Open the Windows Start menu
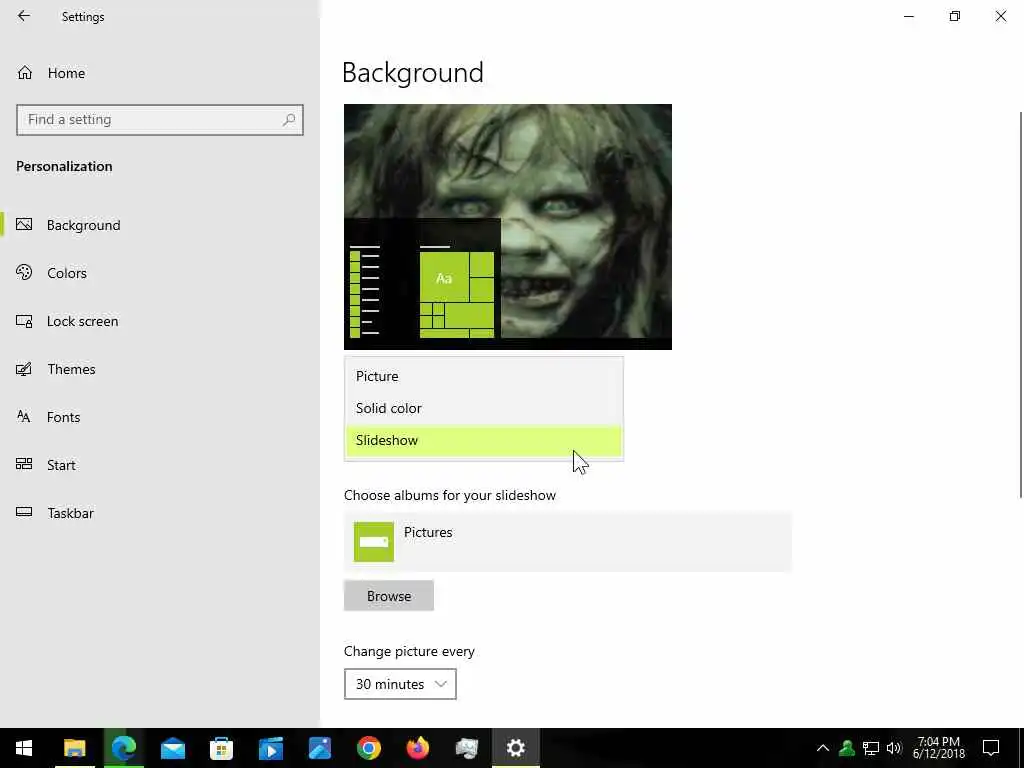 (24, 748)
